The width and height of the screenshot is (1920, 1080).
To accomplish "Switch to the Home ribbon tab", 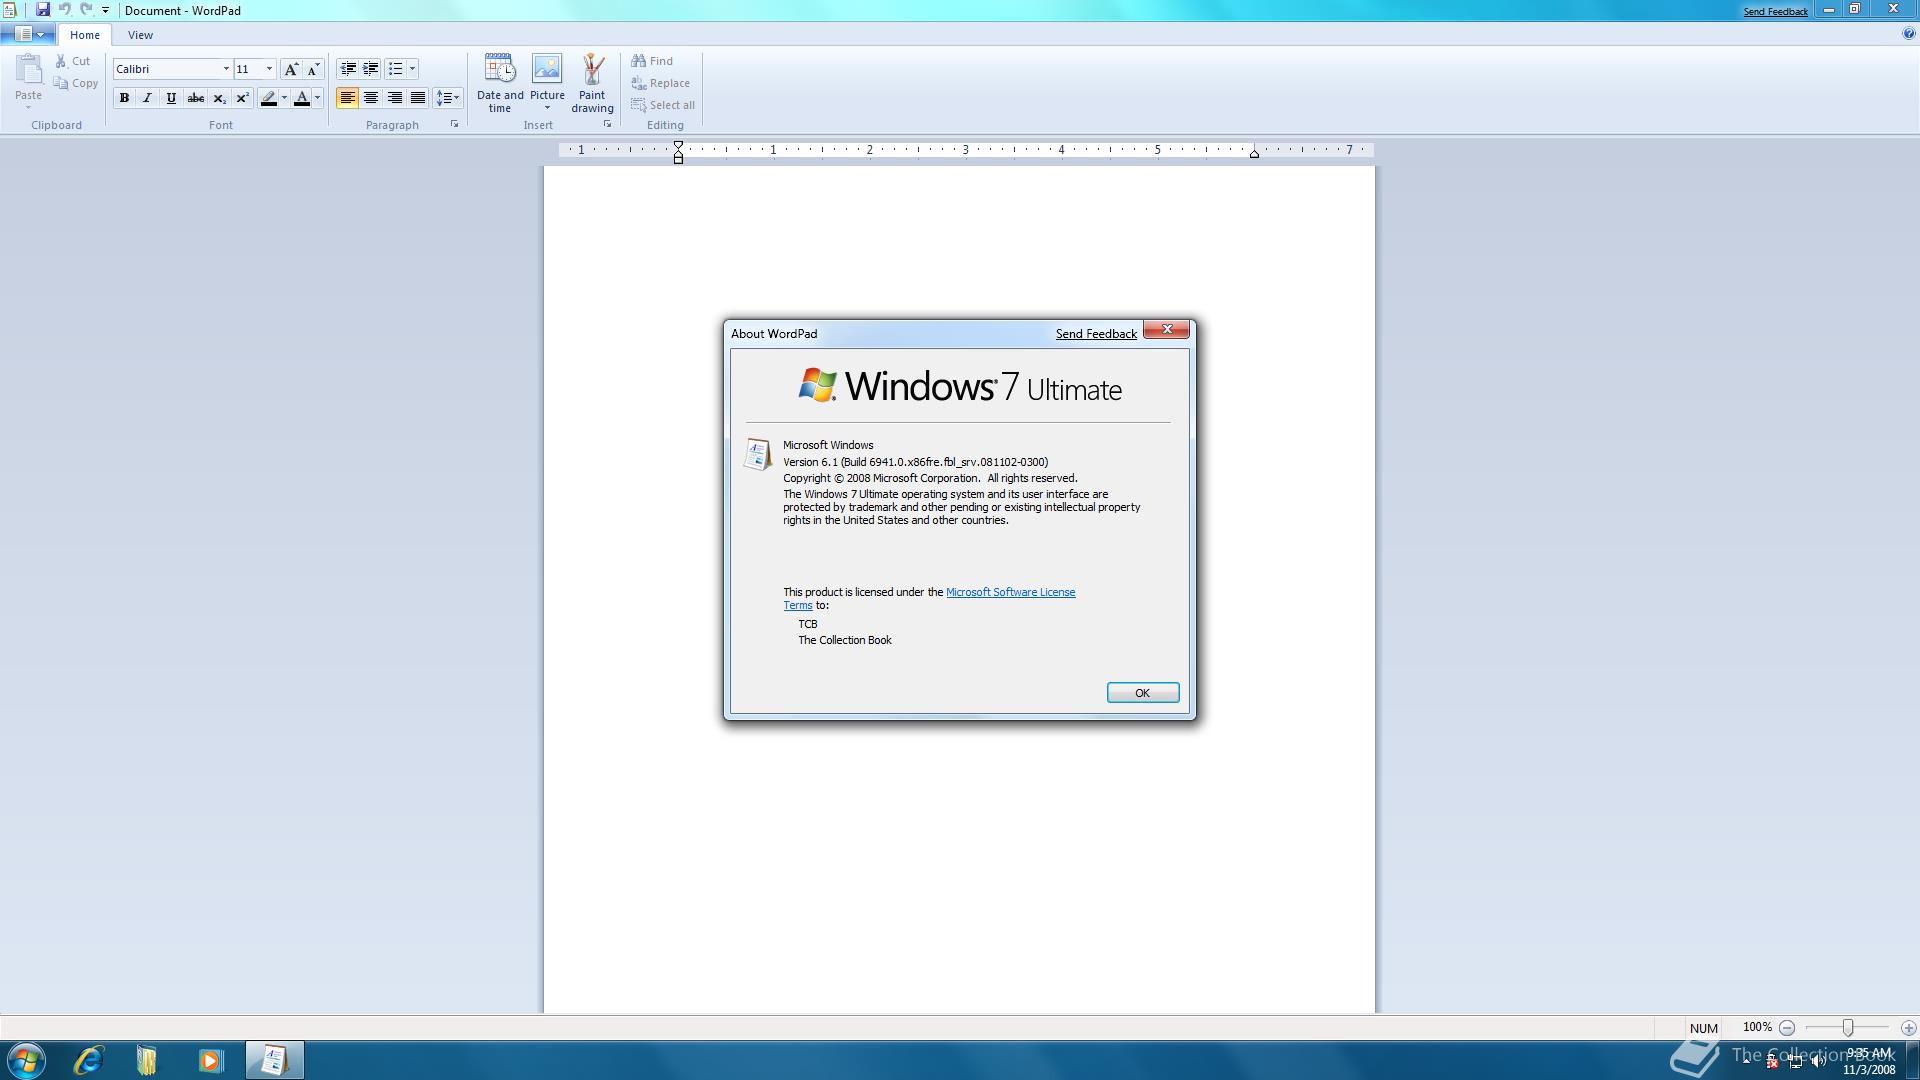I will click(x=85, y=35).
